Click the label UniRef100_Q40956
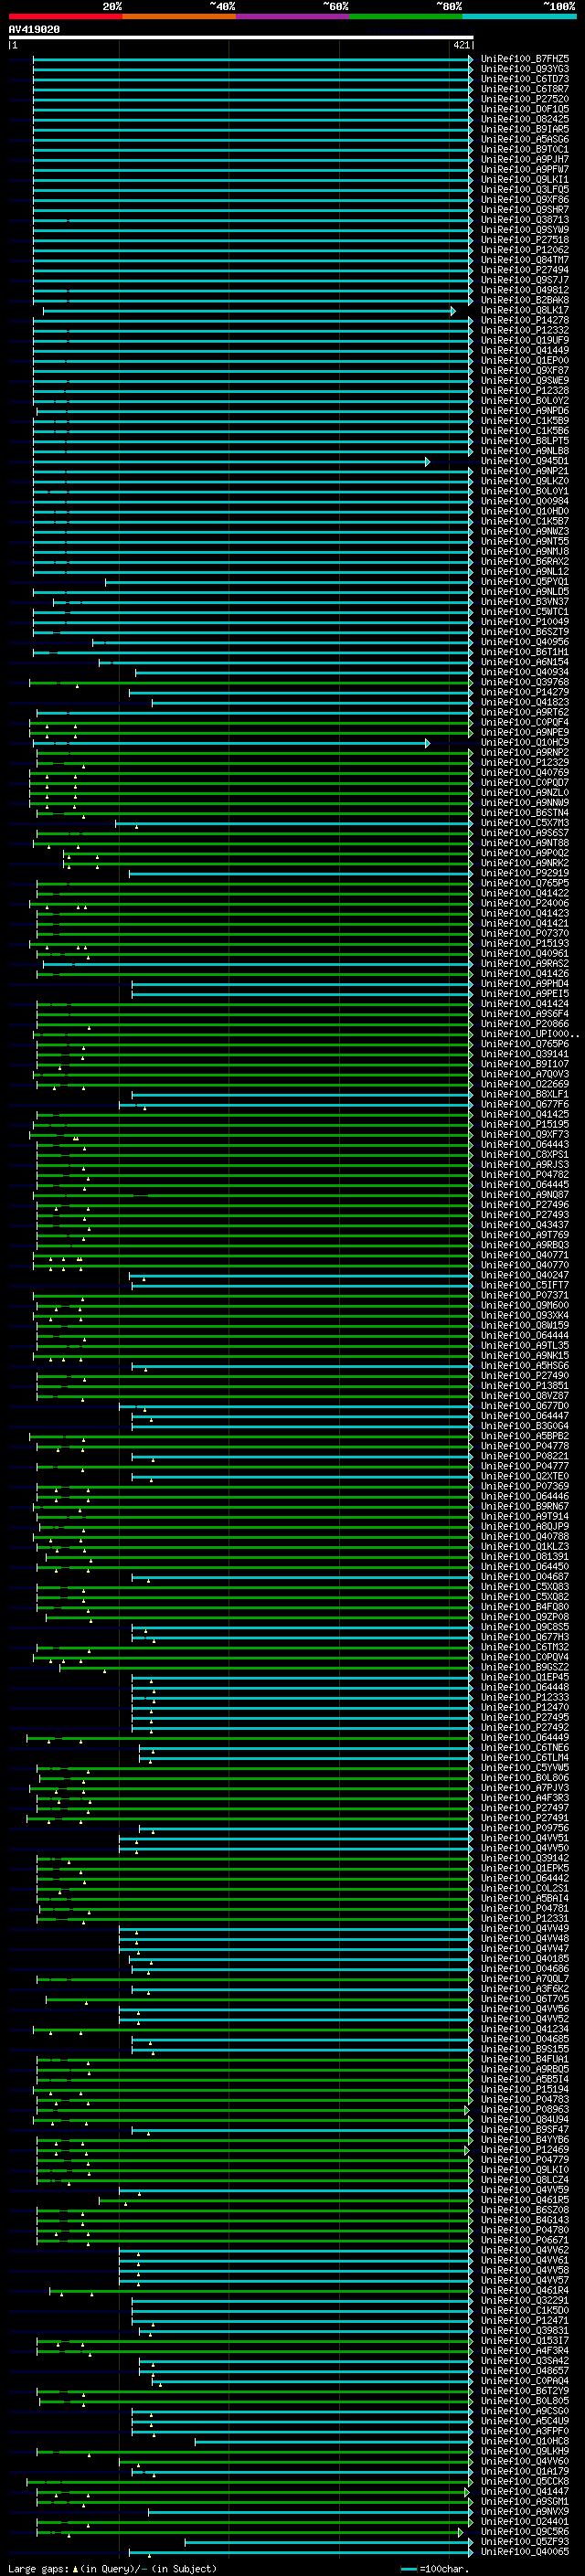 (x=525, y=642)
